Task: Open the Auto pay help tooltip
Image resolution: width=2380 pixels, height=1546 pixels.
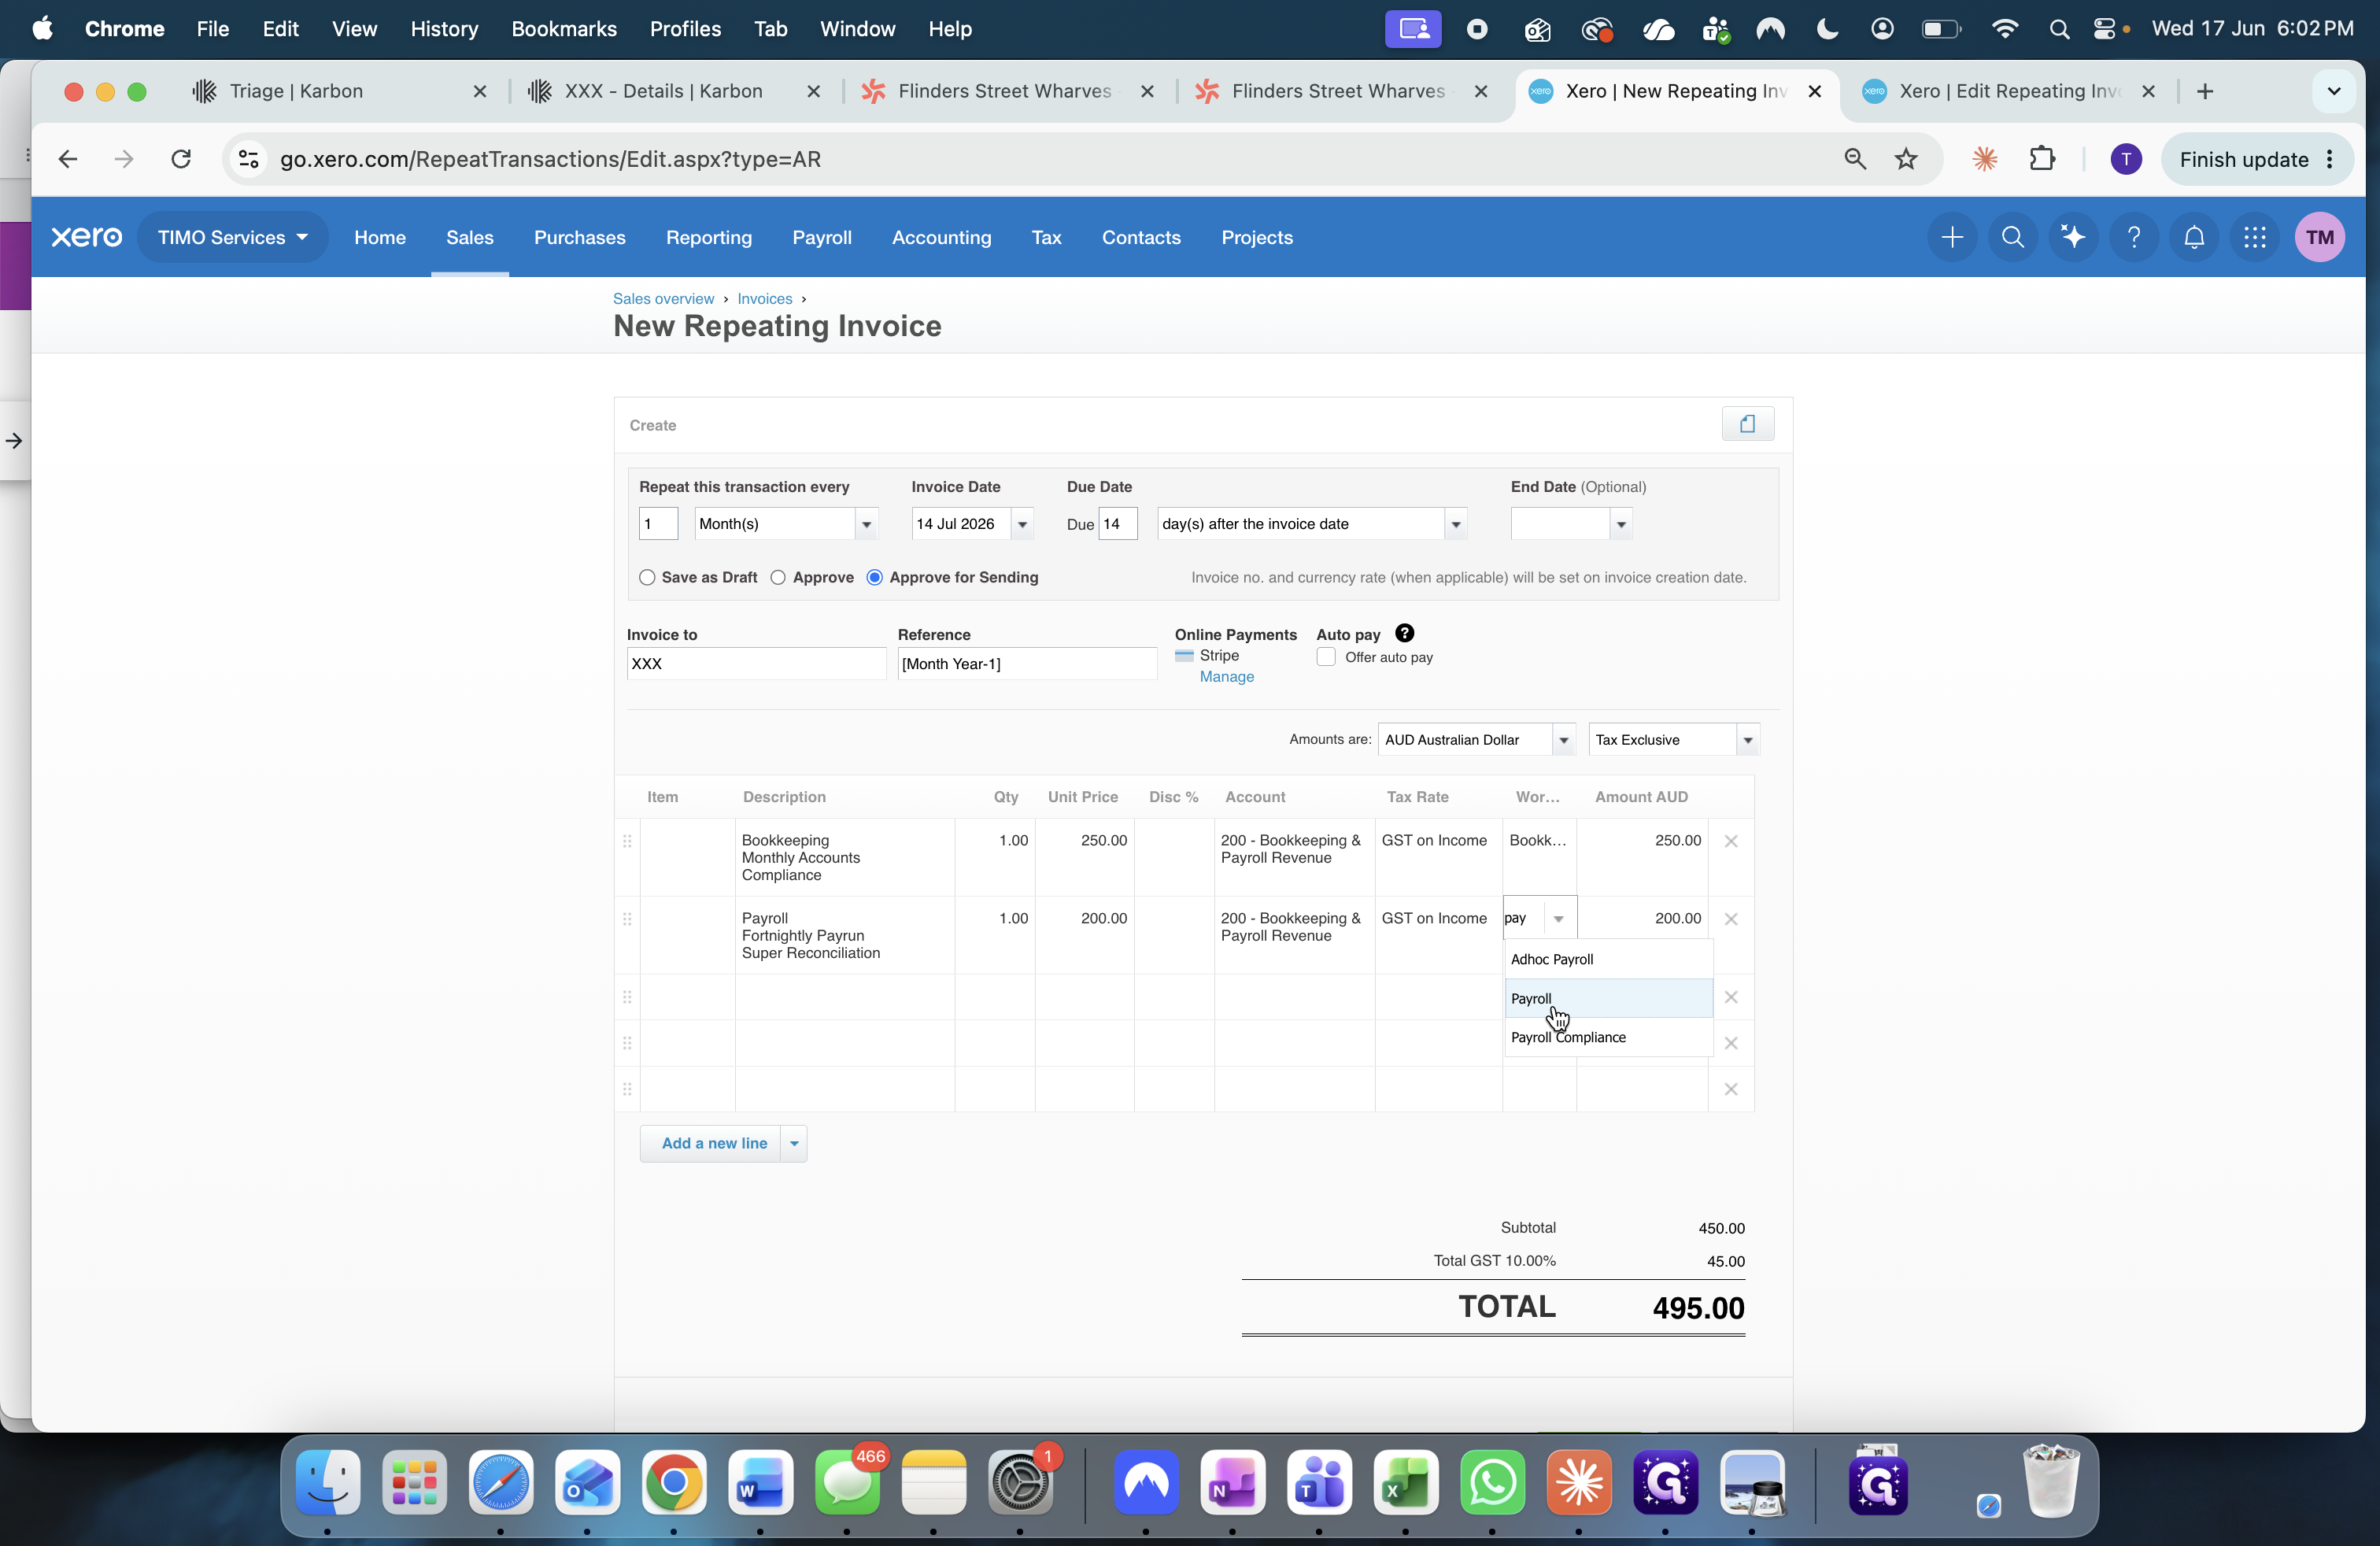Action: (x=1405, y=633)
